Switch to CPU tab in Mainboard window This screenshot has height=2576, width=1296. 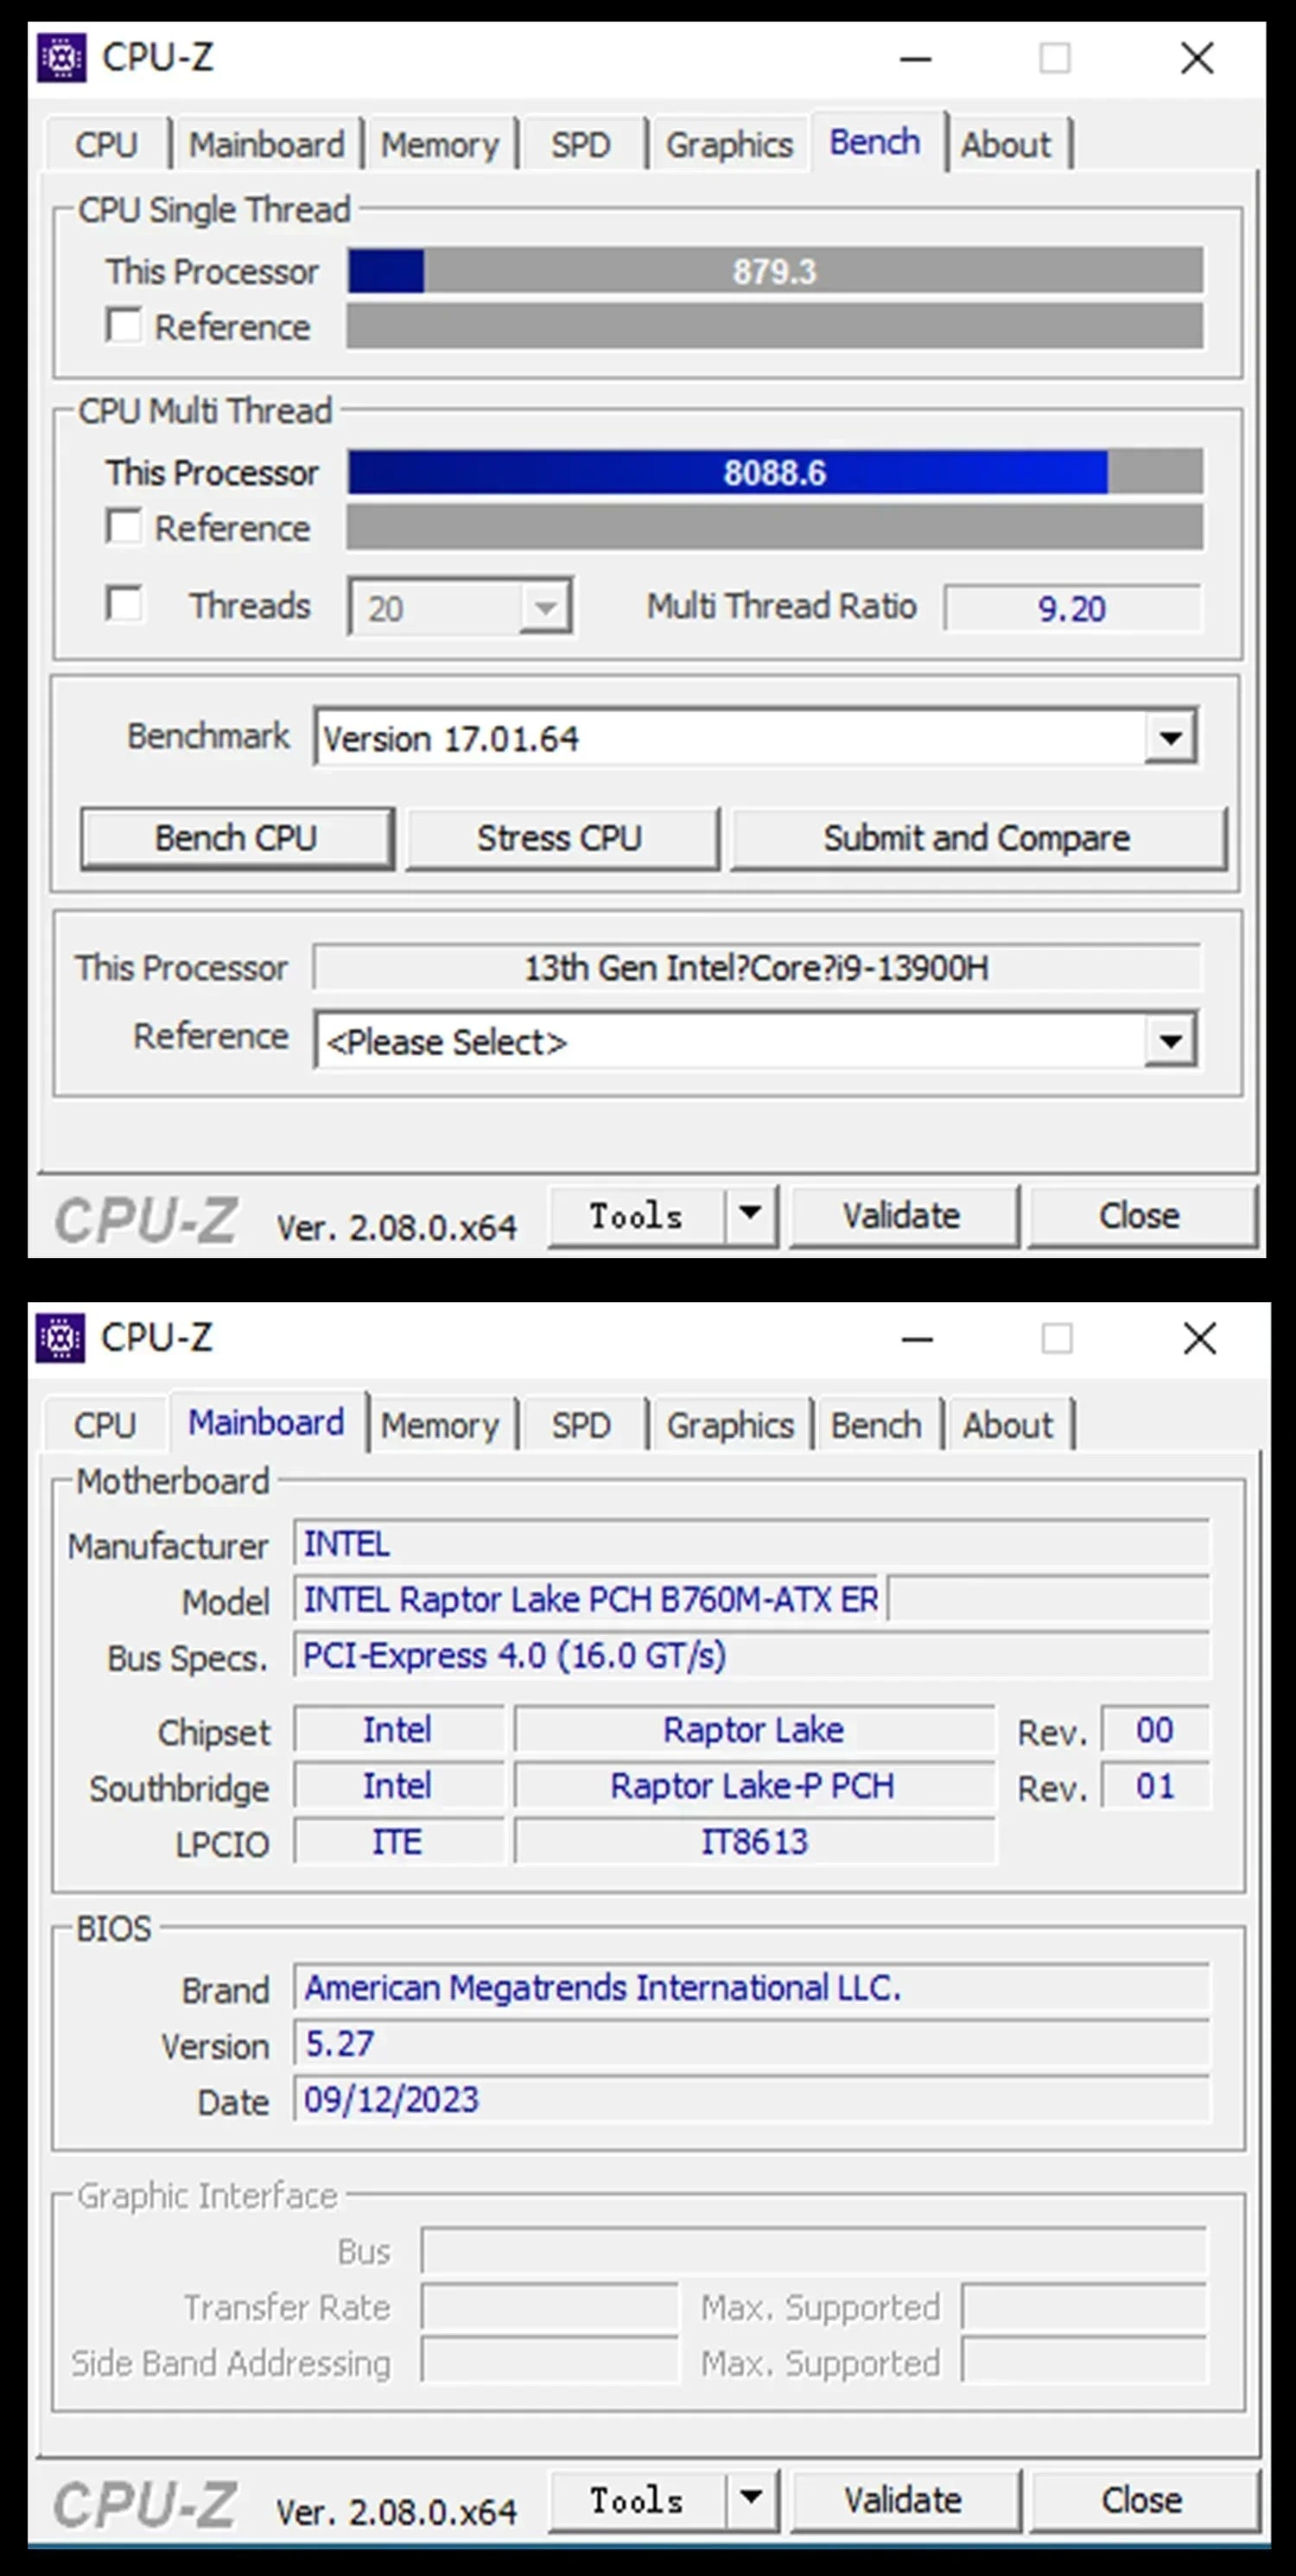pos(105,1425)
